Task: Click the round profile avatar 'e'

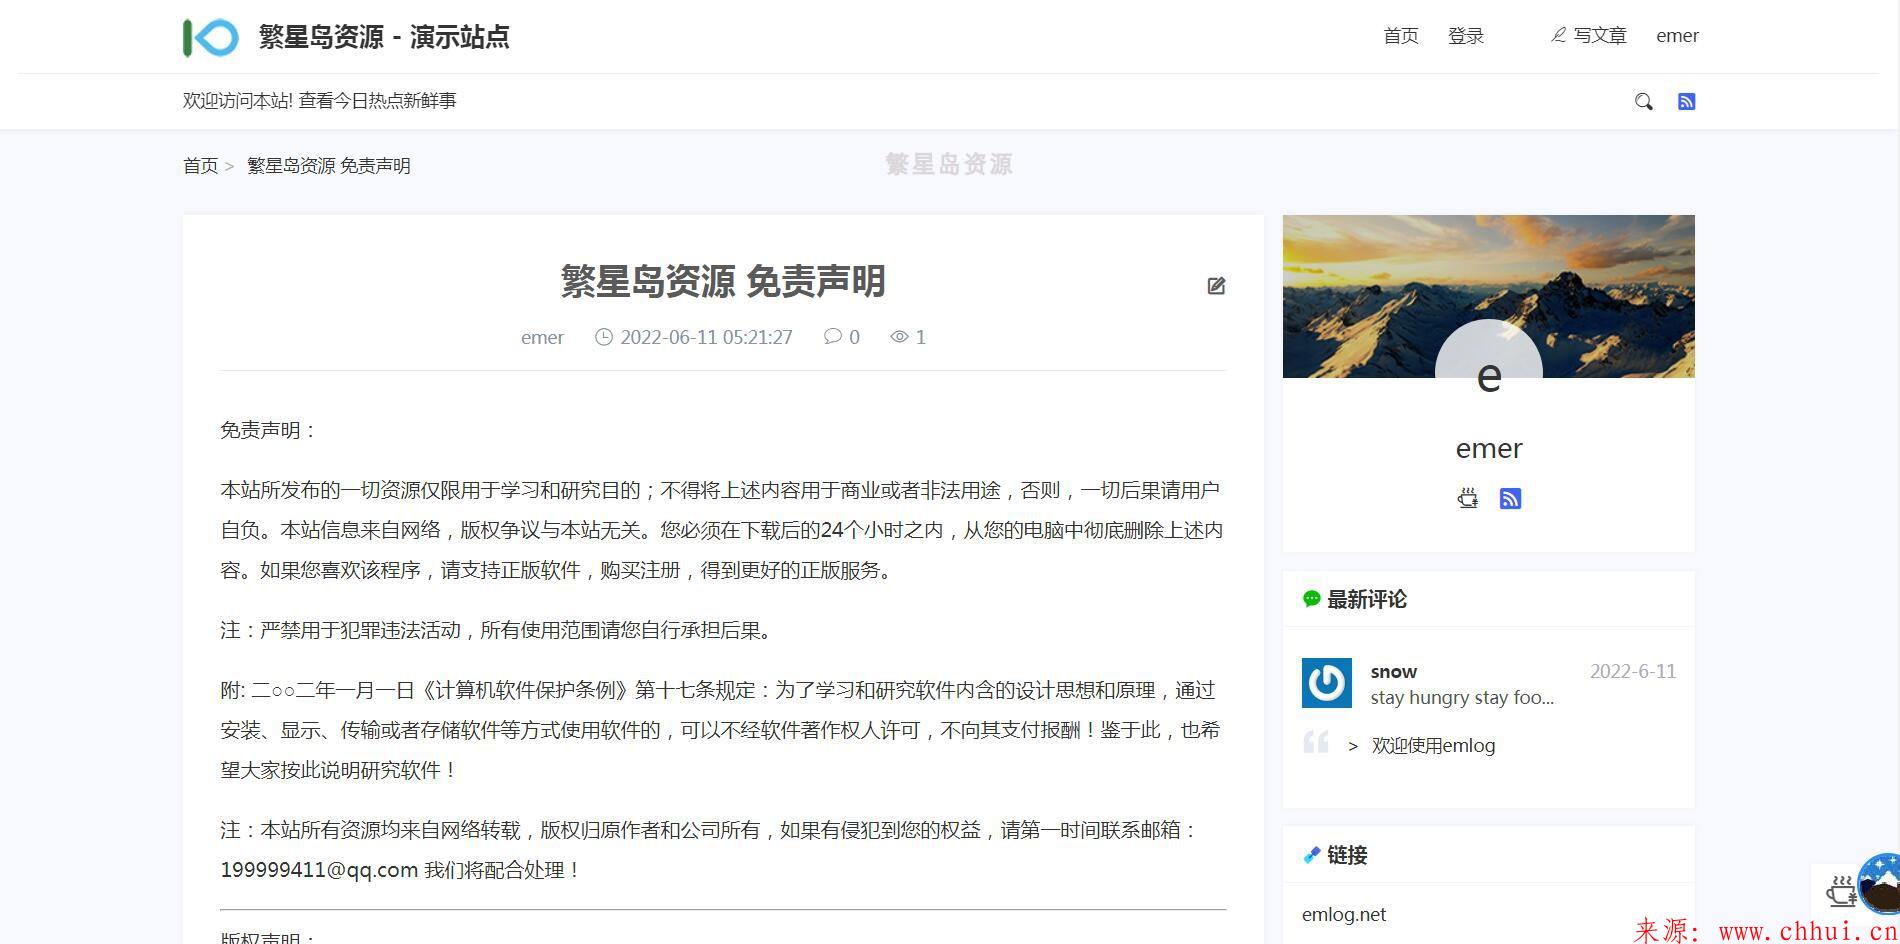Action: 1488,374
